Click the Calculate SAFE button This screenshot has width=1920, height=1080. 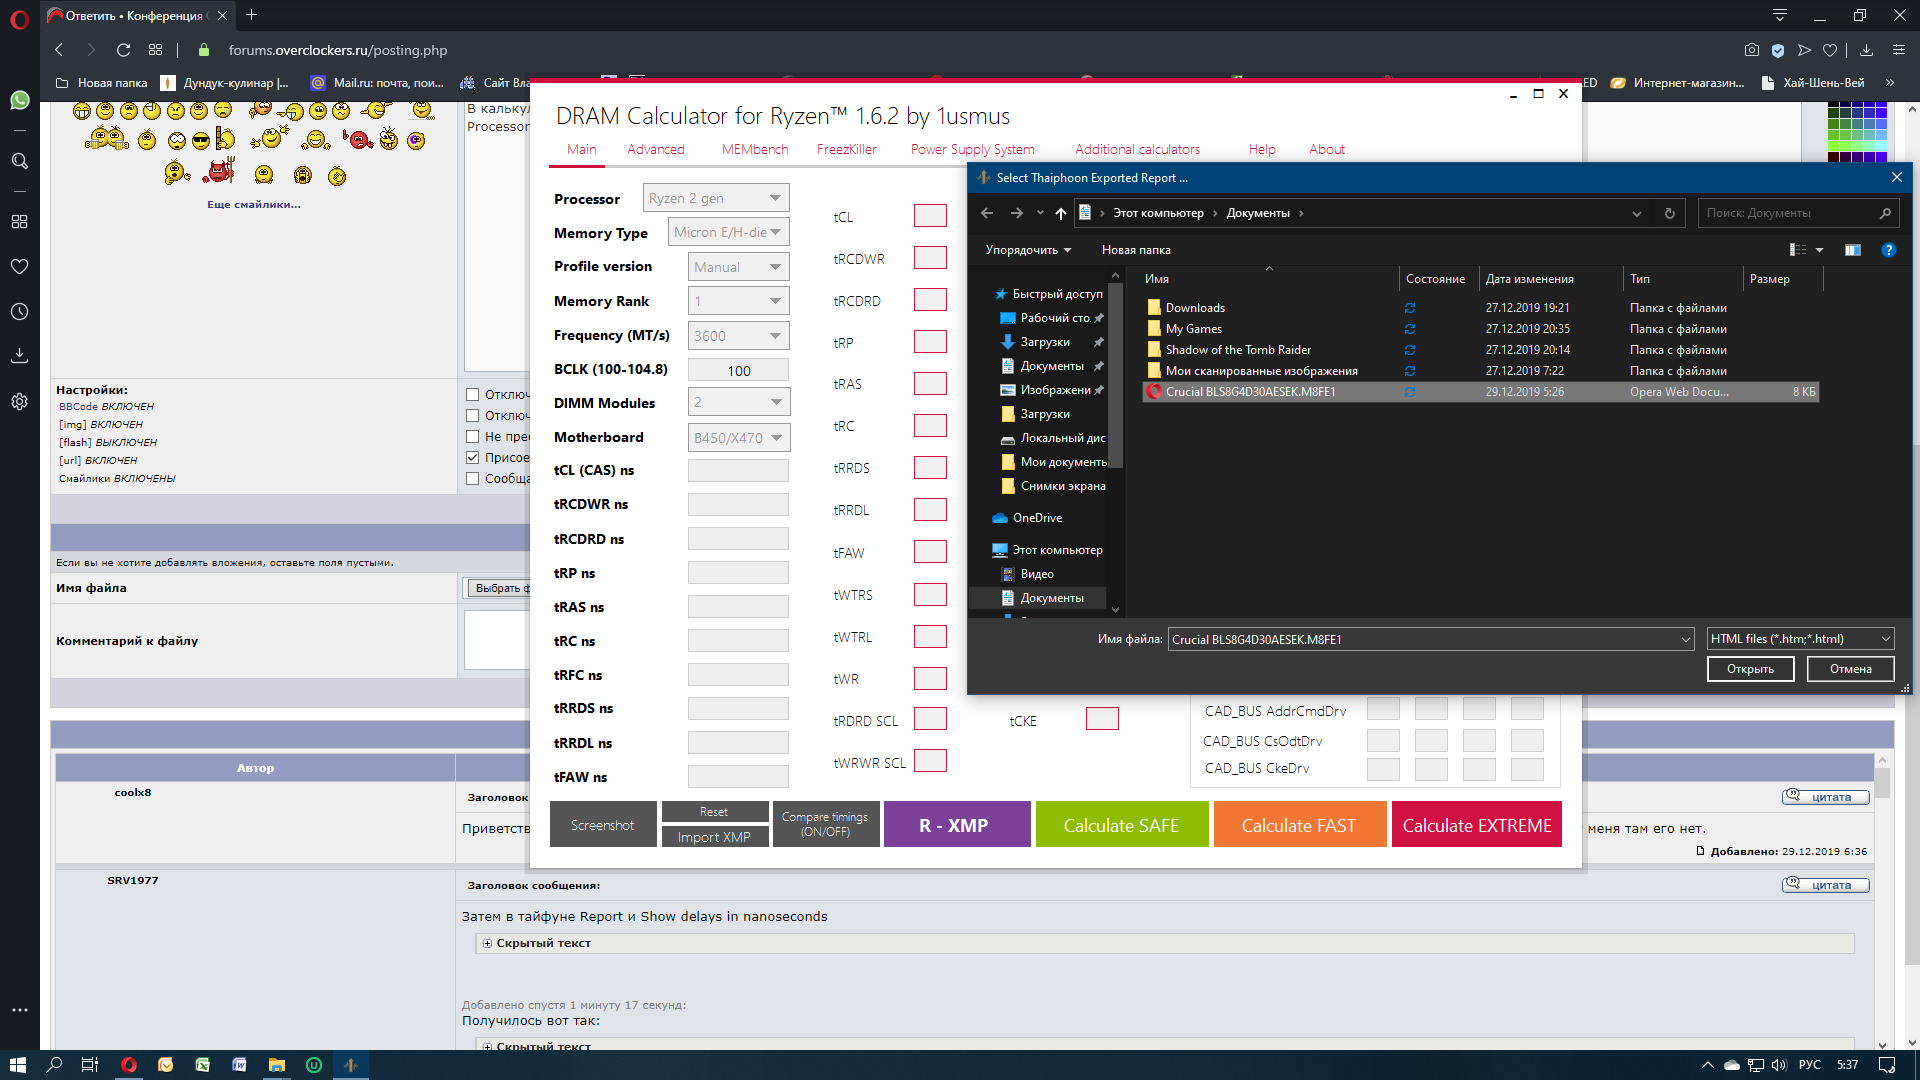(1121, 825)
